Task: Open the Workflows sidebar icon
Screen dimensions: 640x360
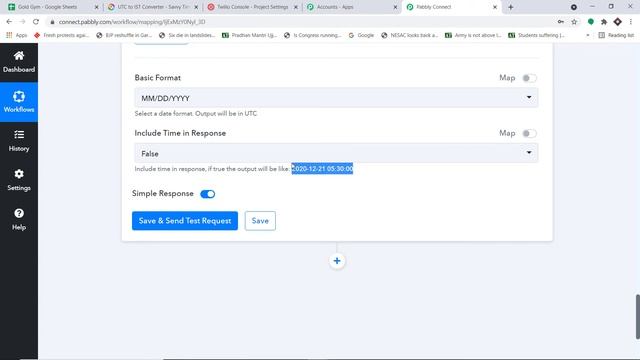Action: 19,97
